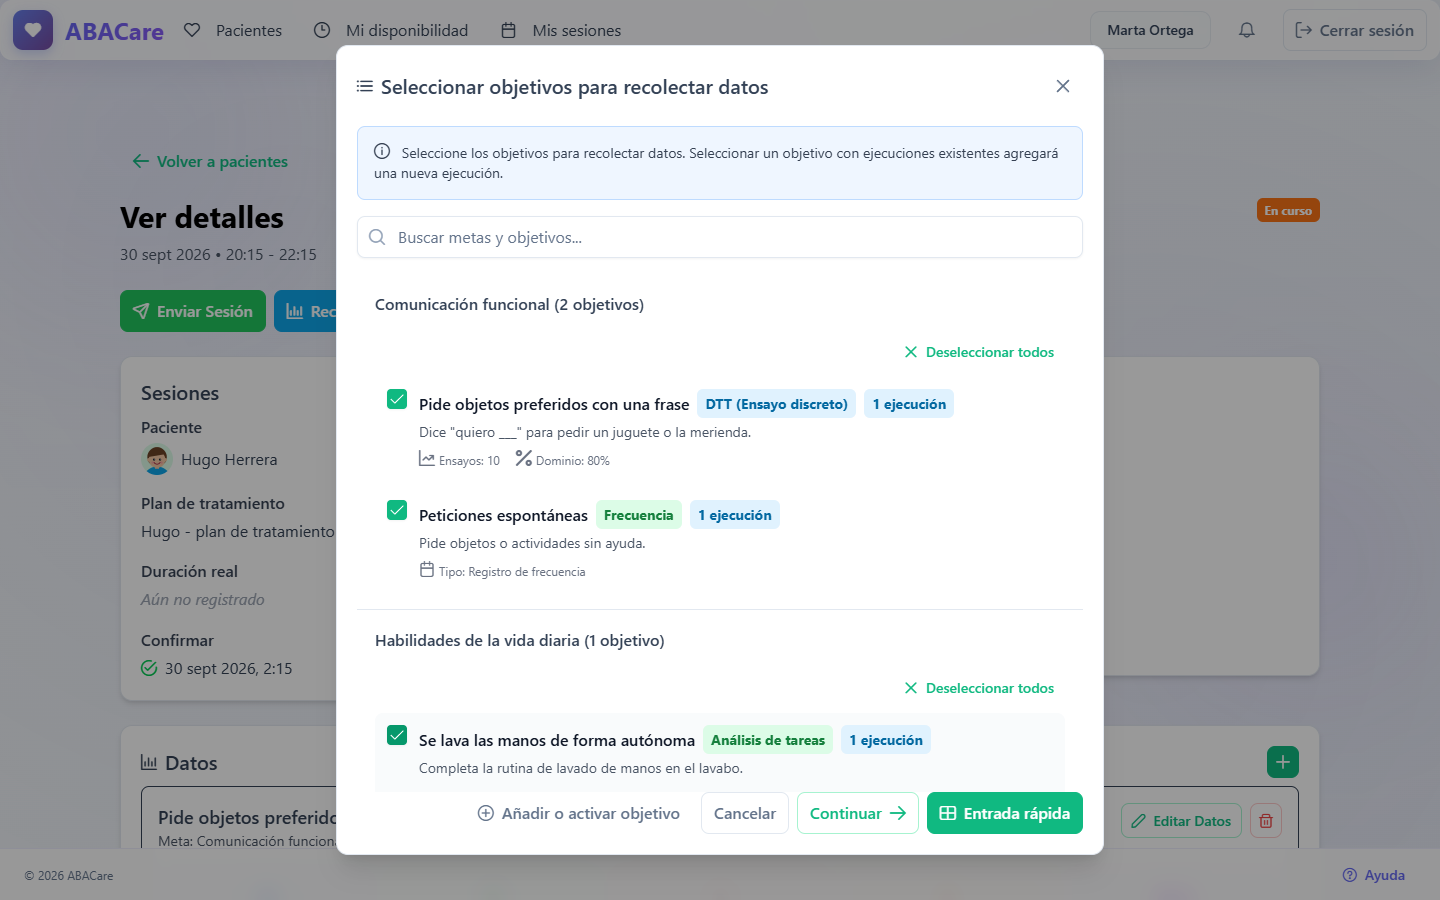Uncheck Peticiones espontáneas objective
This screenshot has width=1440, height=900.
(x=397, y=510)
